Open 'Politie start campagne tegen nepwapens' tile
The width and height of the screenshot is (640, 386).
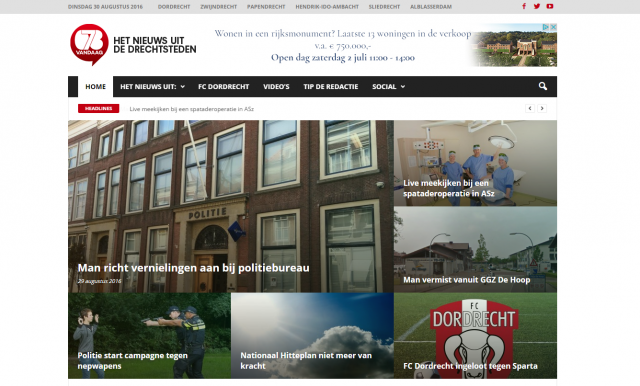(149, 335)
